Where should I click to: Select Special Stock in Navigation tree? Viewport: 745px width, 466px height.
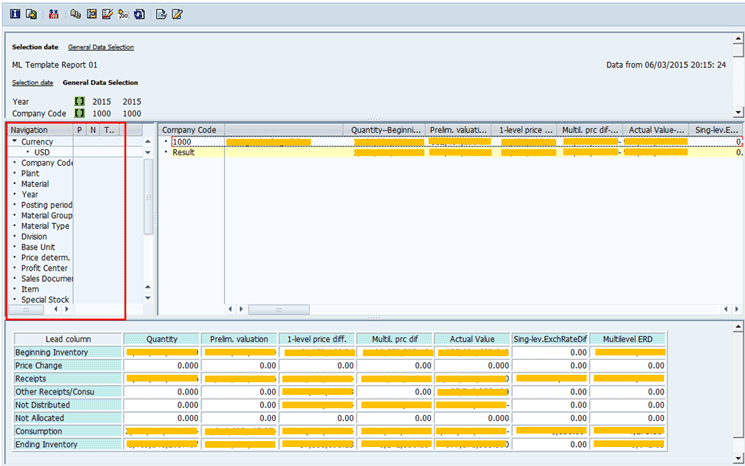pos(45,299)
